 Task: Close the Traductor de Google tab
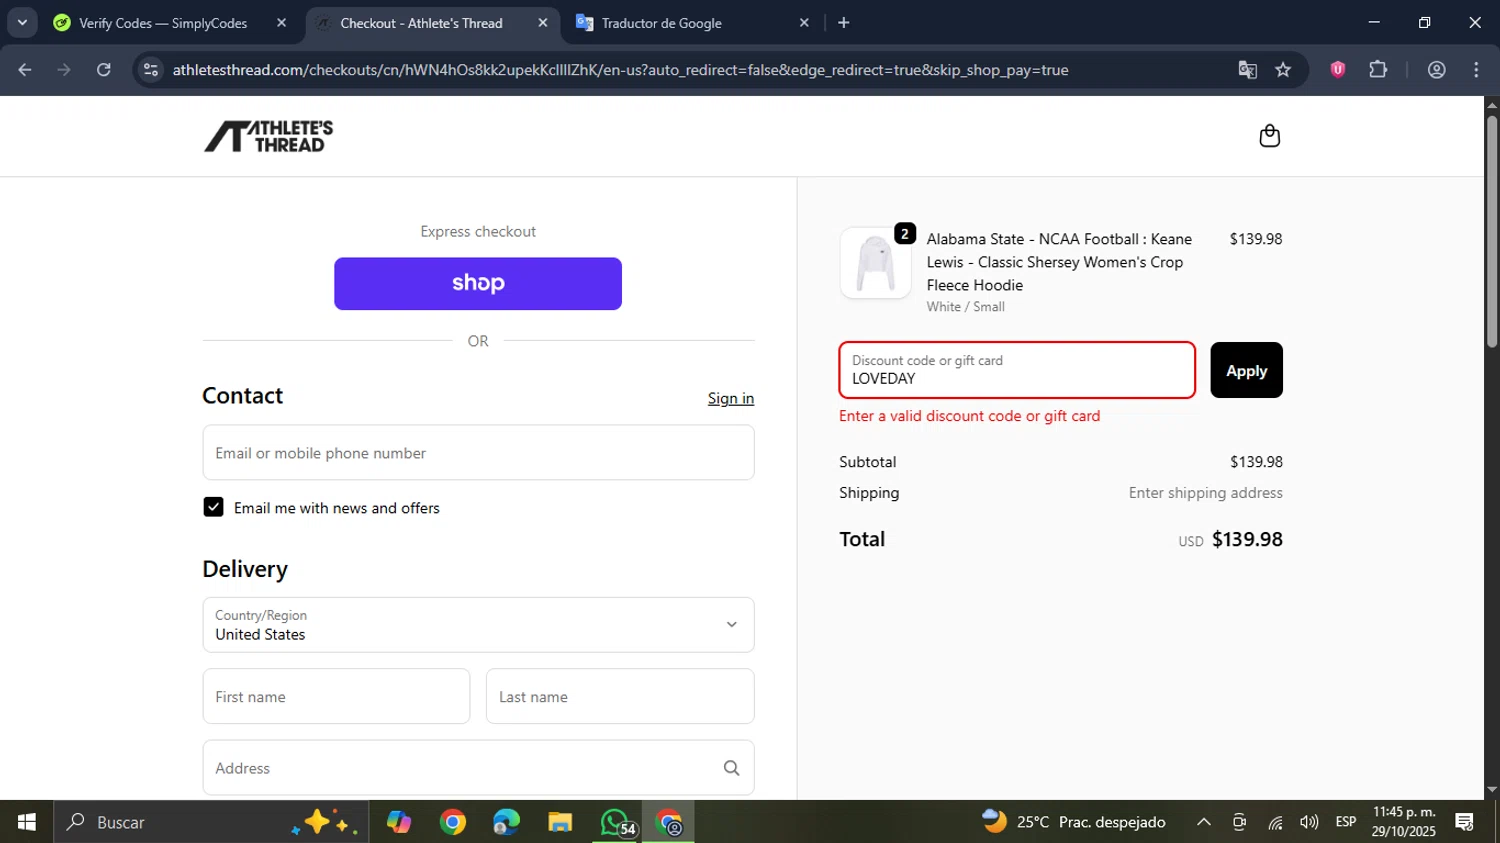tap(804, 23)
